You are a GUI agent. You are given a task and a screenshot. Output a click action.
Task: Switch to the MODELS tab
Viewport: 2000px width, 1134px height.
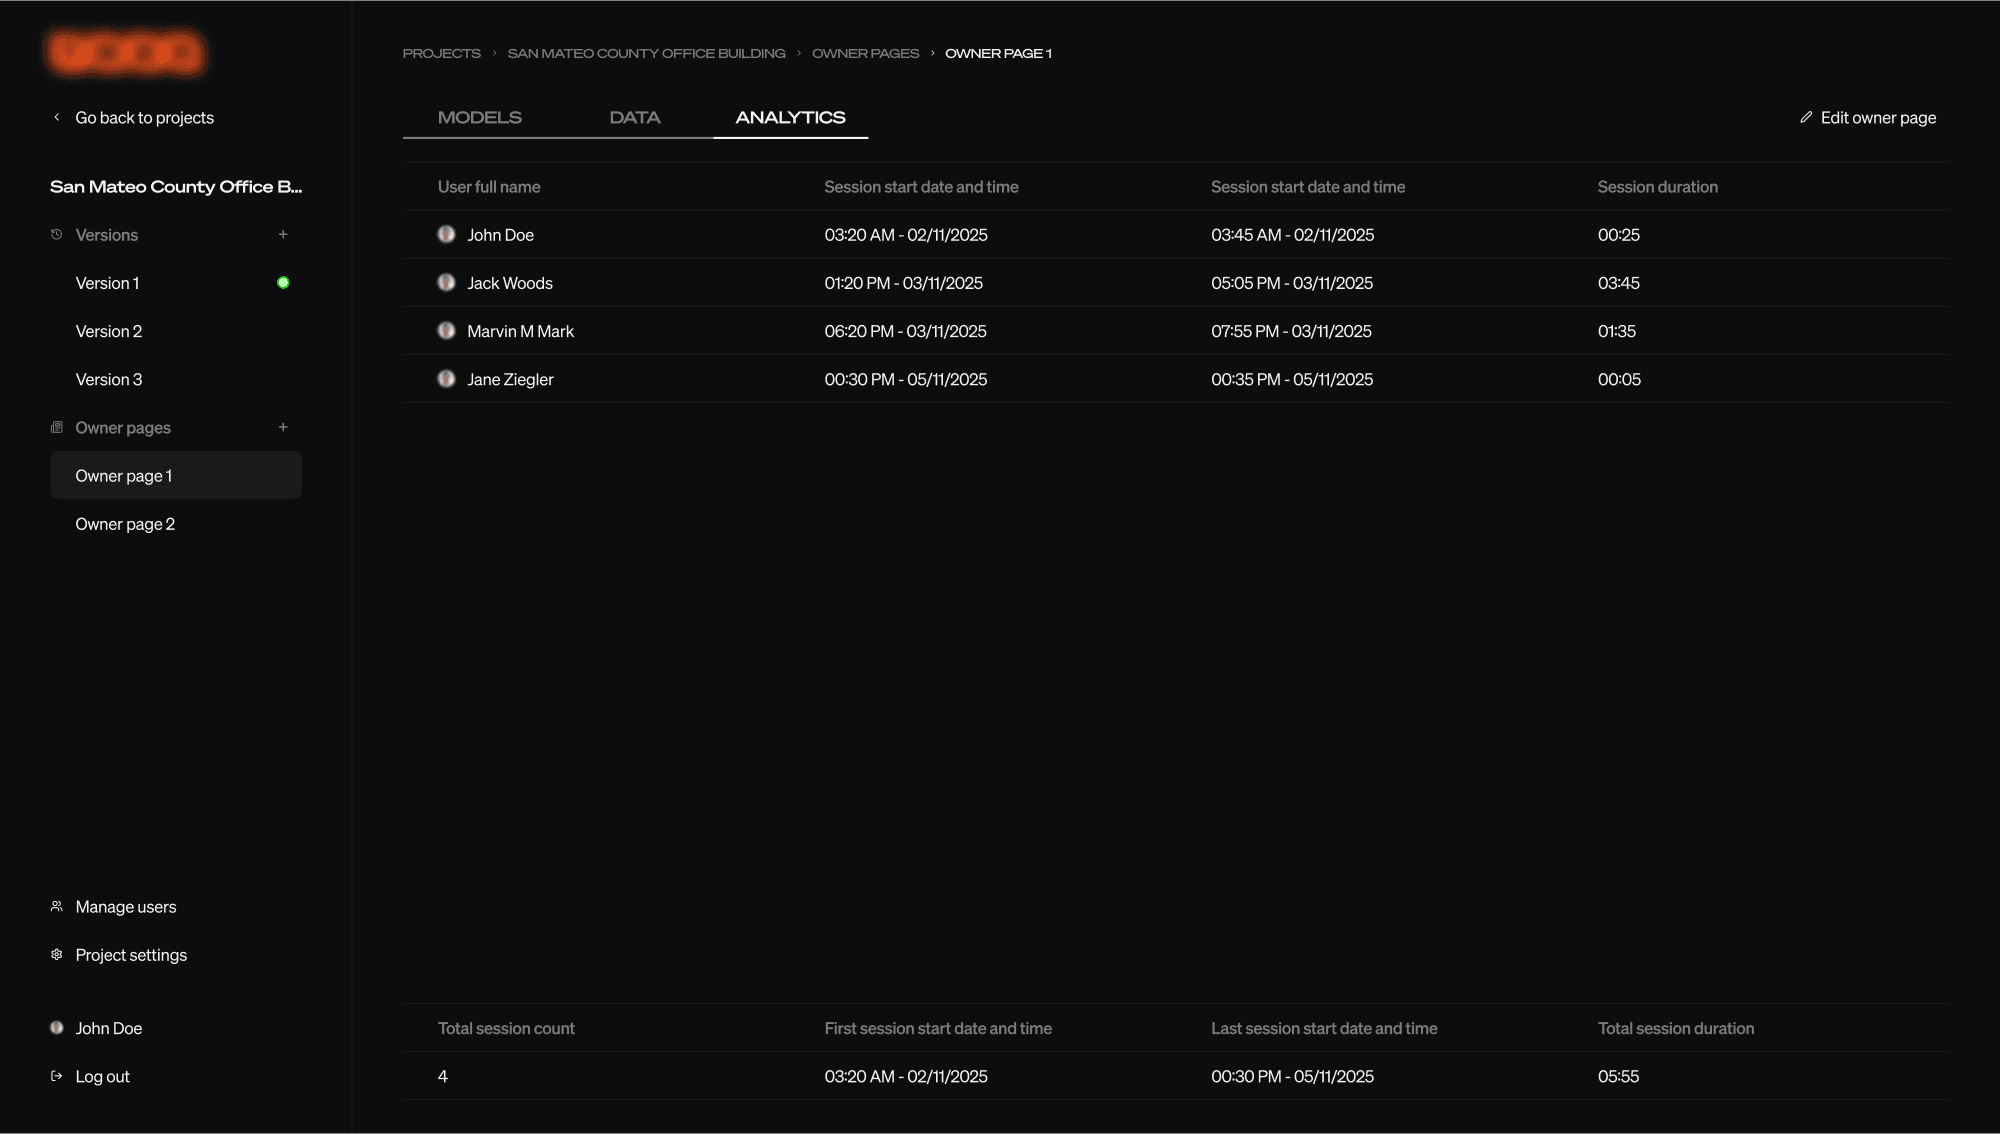pyautogui.click(x=479, y=117)
